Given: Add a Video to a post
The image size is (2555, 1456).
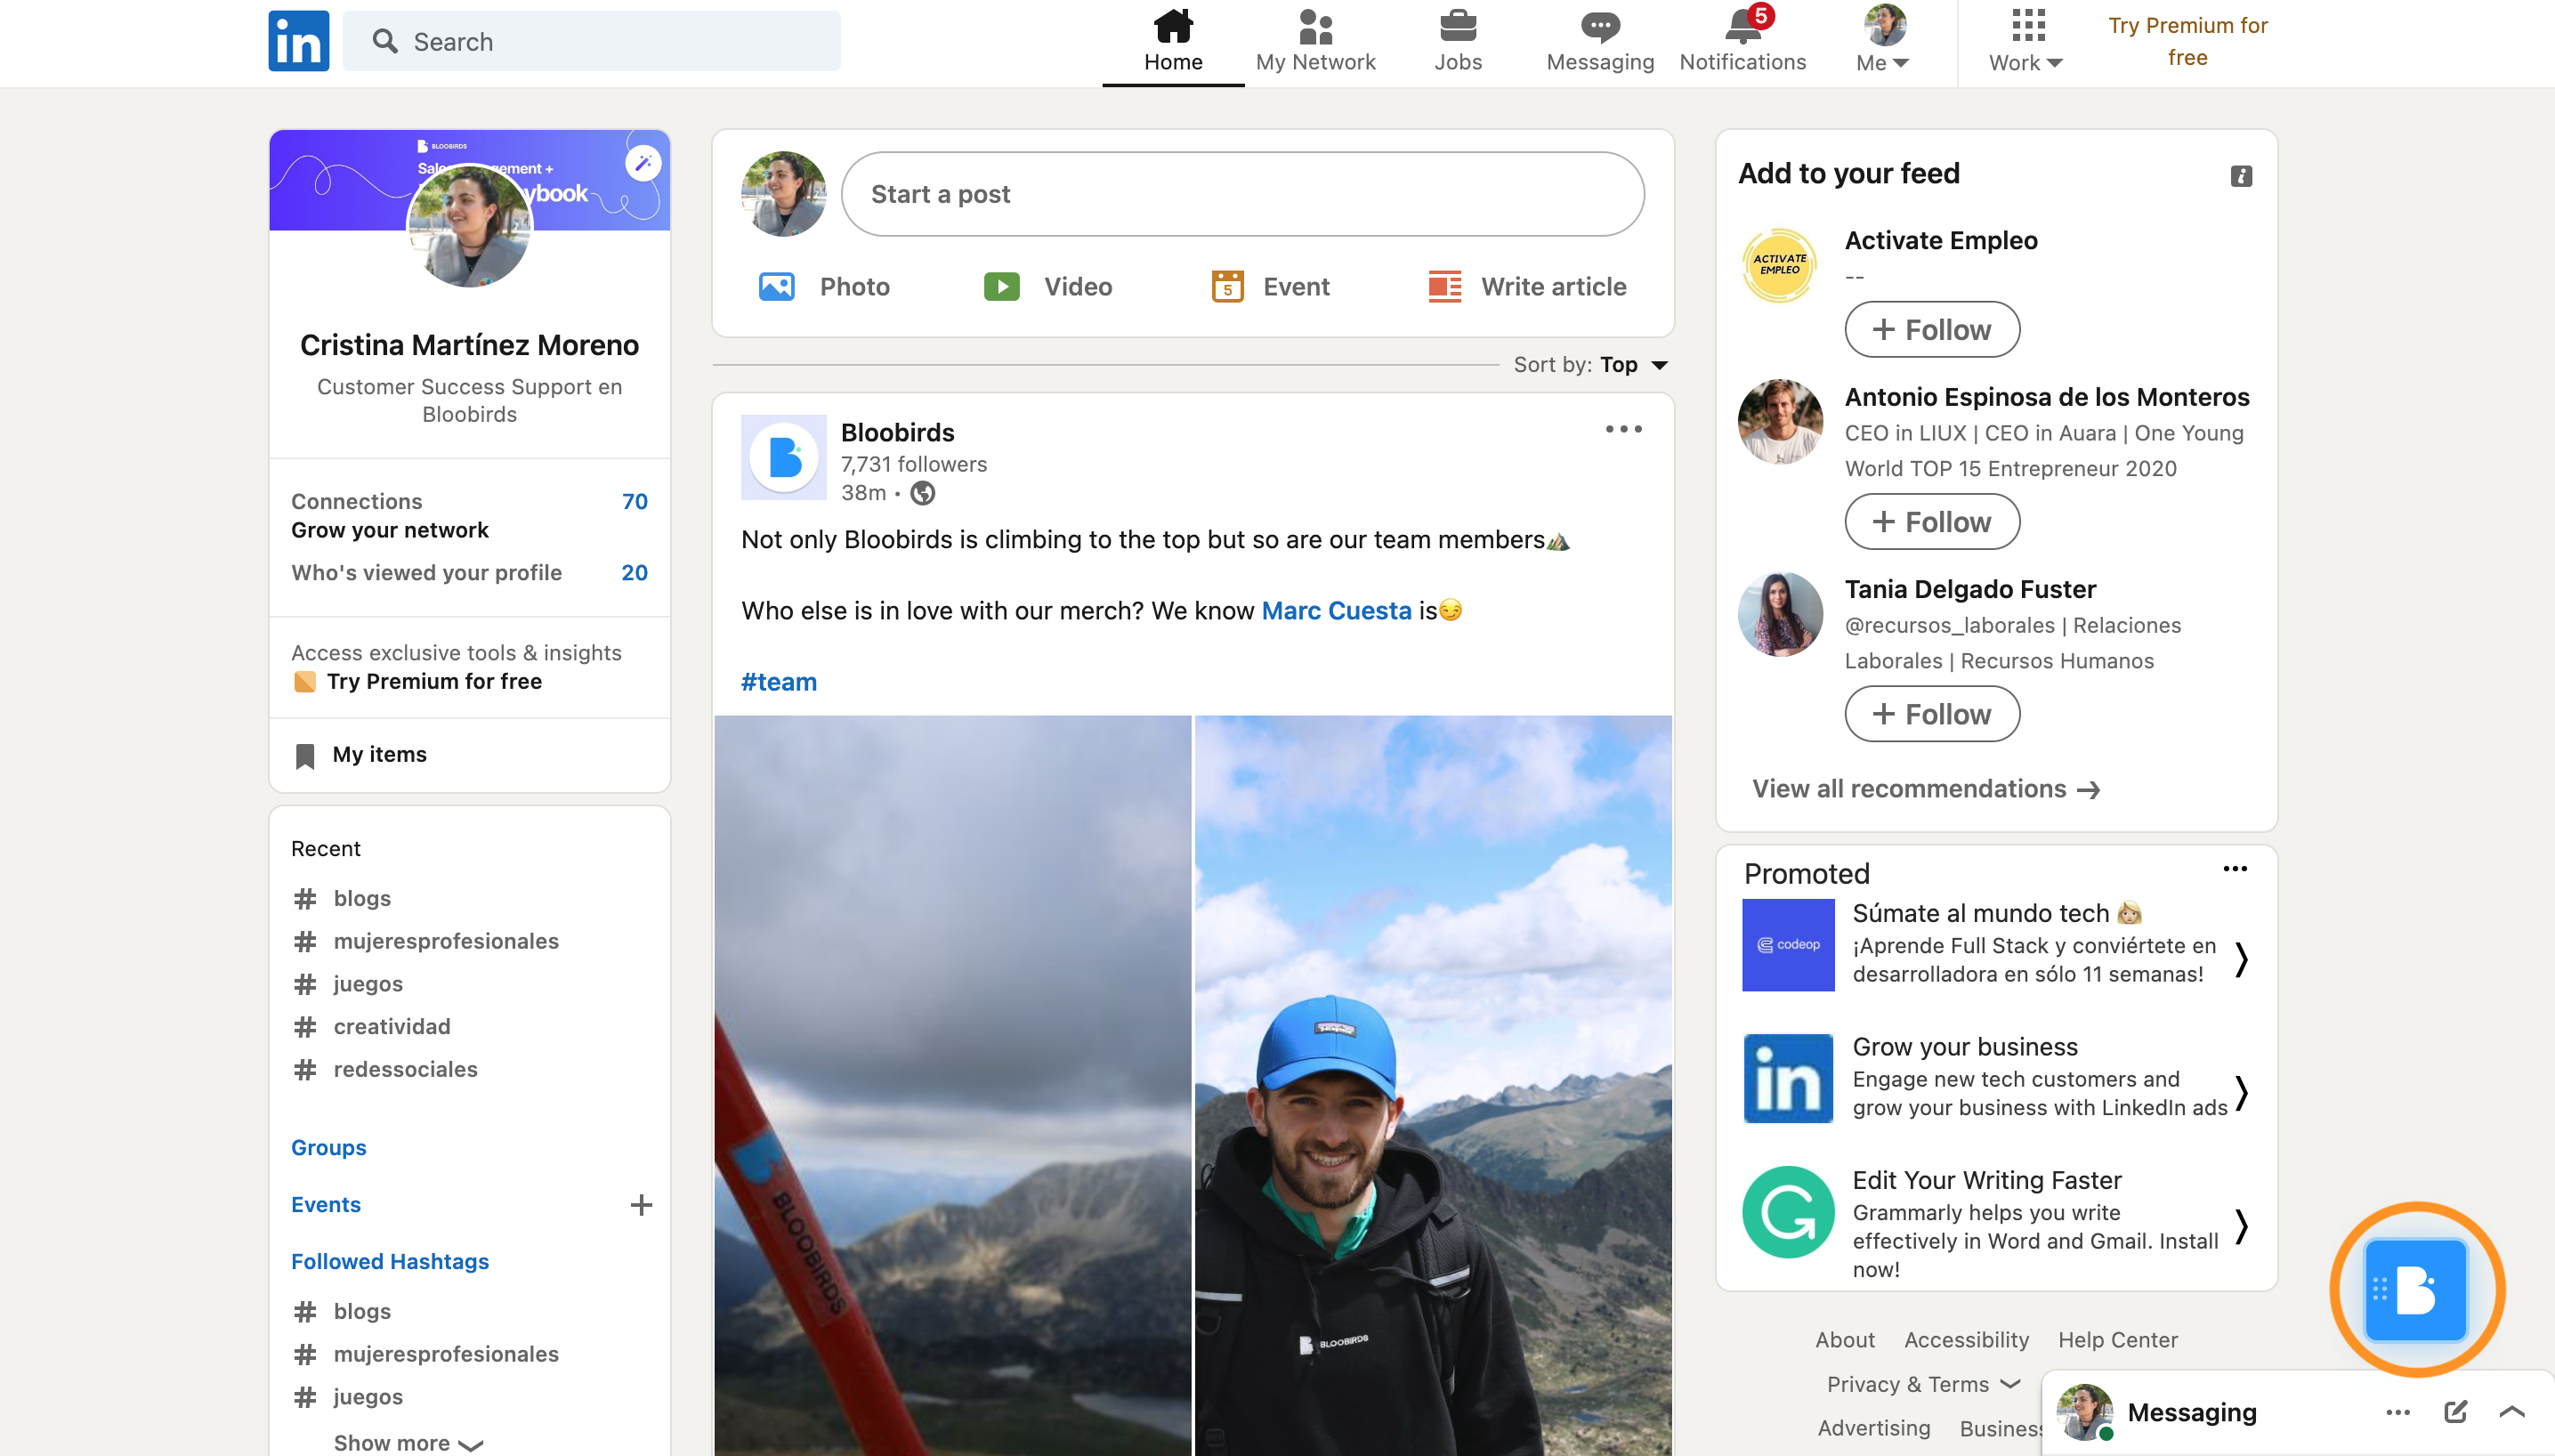Looking at the screenshot, I should [x=1048, y=287].
